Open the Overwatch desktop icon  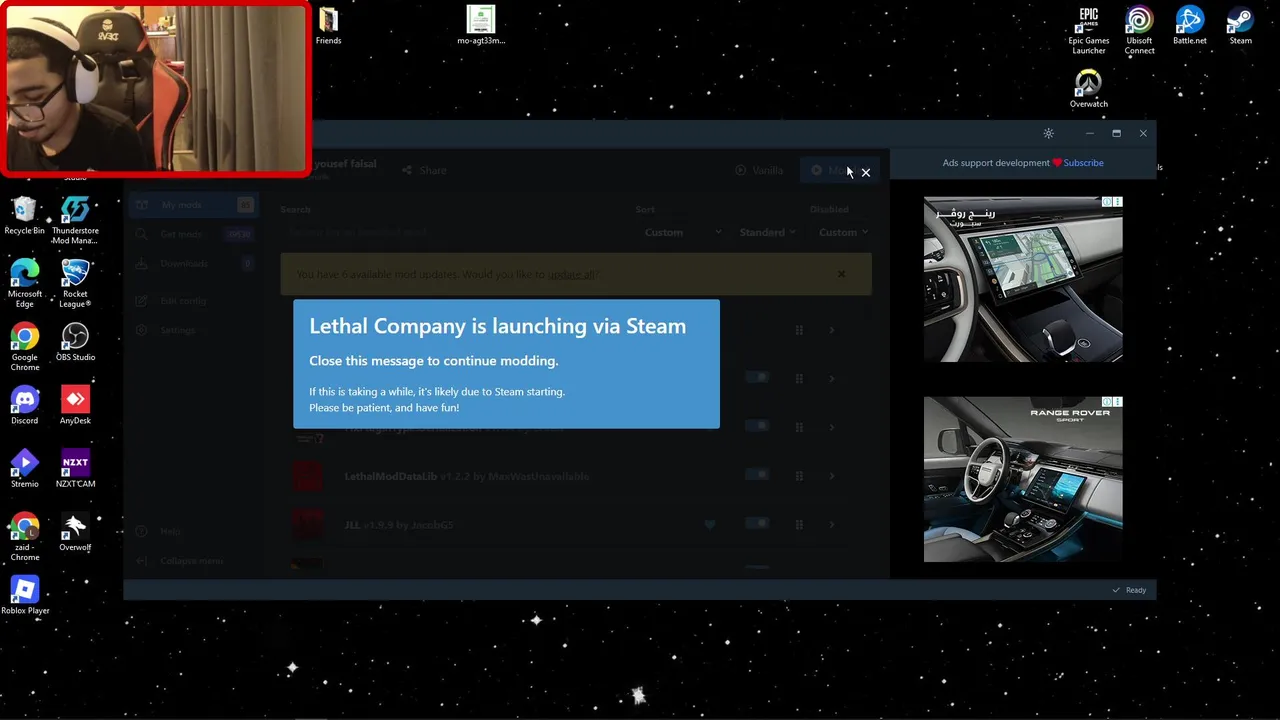click(1089, 88)
